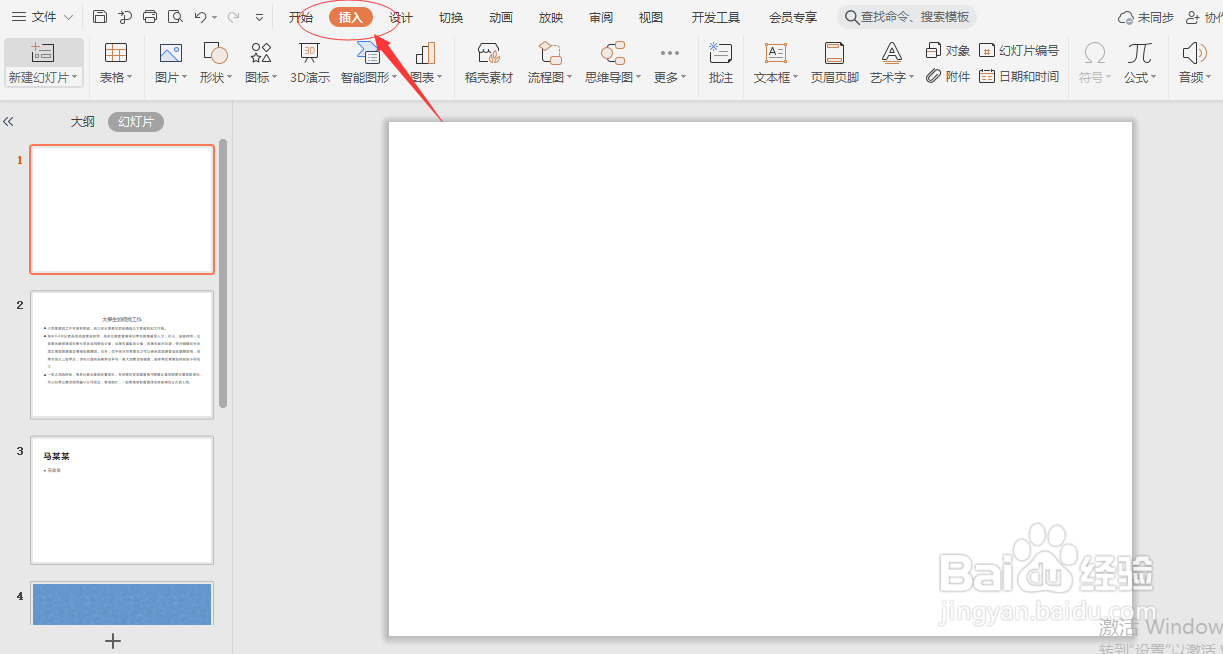Viewport: 1223px width, 654px height.
Task: Open the 开发工具 tab
Action: [x=716, y=17]
